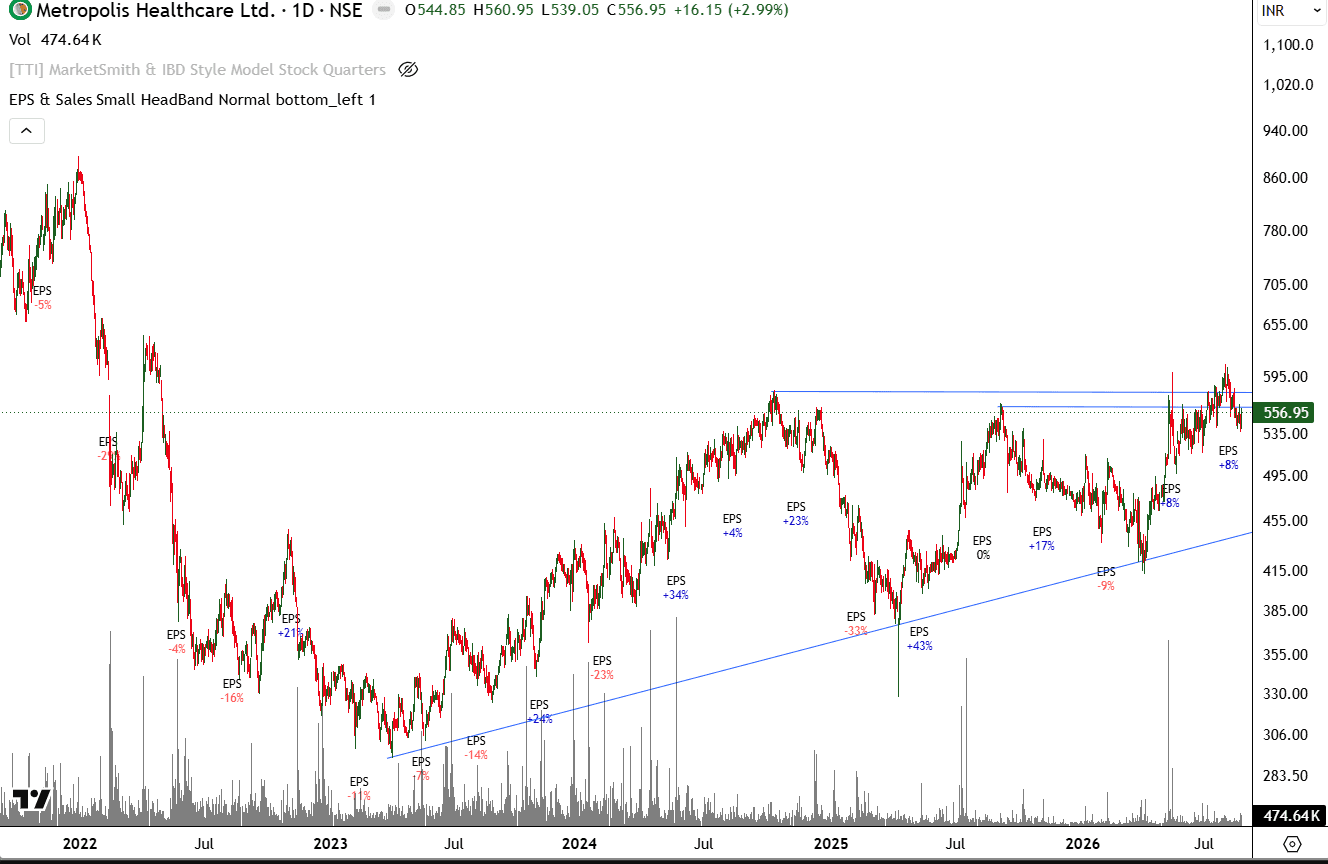Click the open value O544.85
This screenshot has height=864, width=1328.
435,11
